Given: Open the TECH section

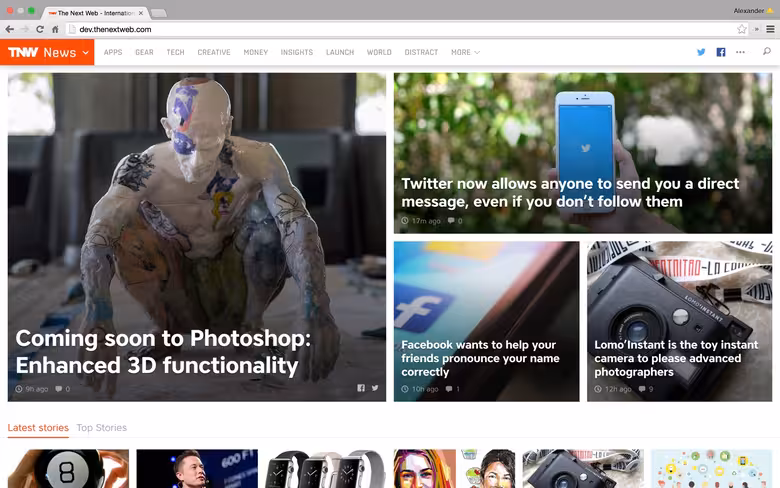Looking at the screenshot, I should (x=175, y=52).
